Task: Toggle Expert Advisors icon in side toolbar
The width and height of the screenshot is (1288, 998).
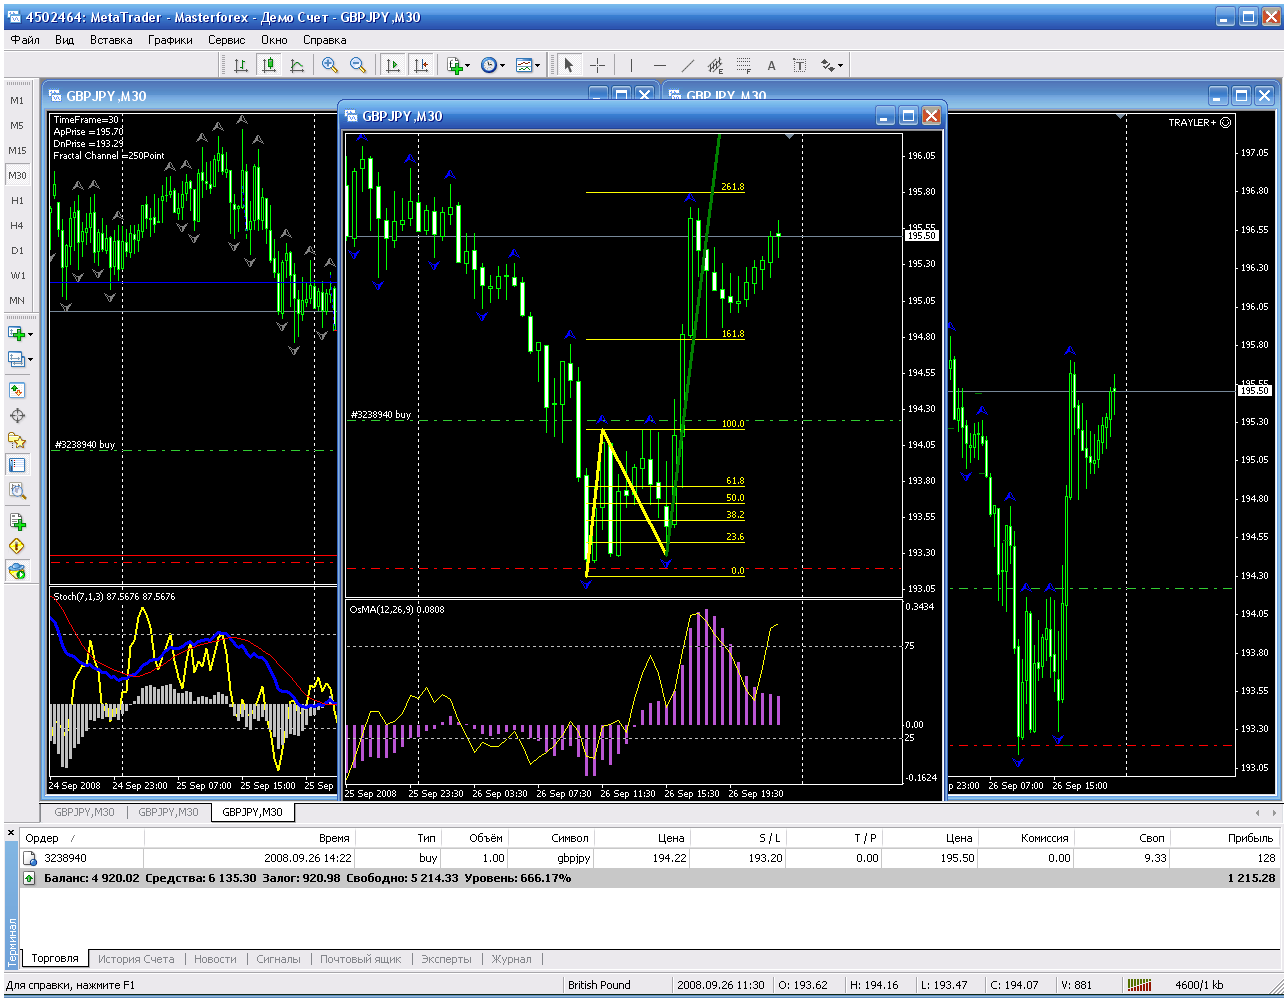Action: (17, 571)
